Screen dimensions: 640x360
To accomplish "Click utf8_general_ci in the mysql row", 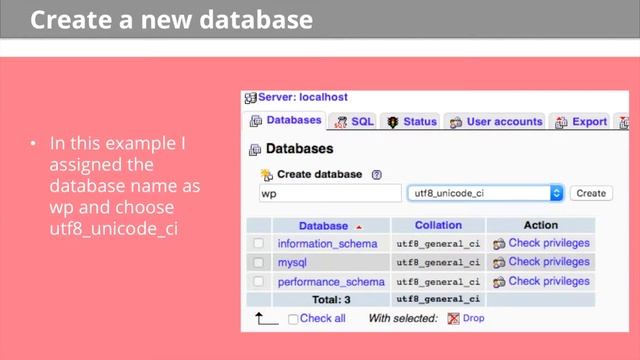I will click(438, 262).
